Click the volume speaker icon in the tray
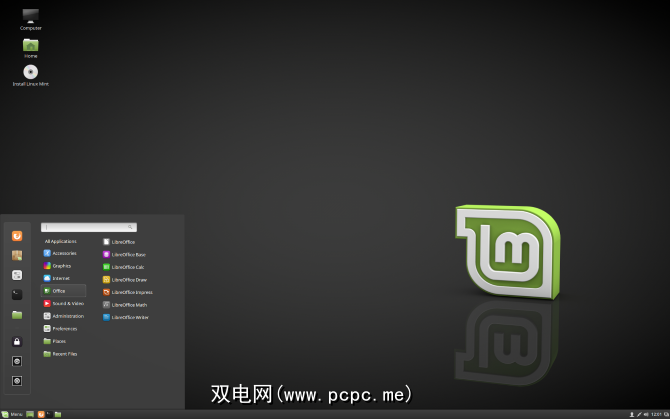The height and width of the screenshot is (419, 670). tap(646, 415)
